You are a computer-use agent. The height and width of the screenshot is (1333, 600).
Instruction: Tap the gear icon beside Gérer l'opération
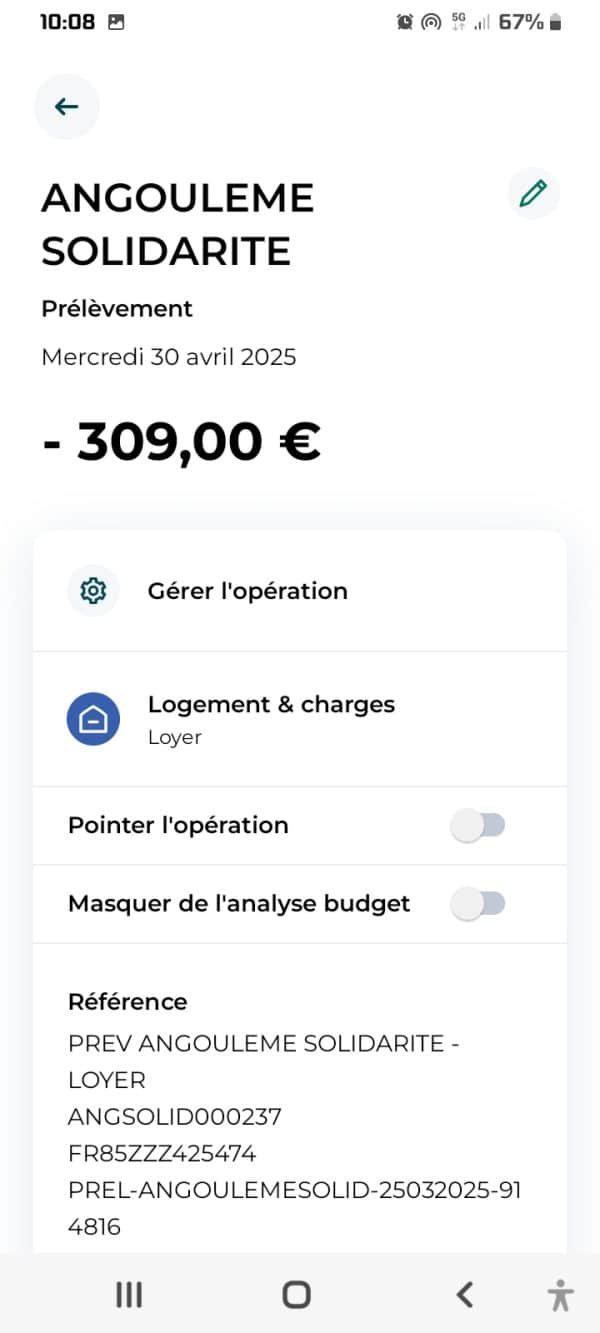coord(93,591)
